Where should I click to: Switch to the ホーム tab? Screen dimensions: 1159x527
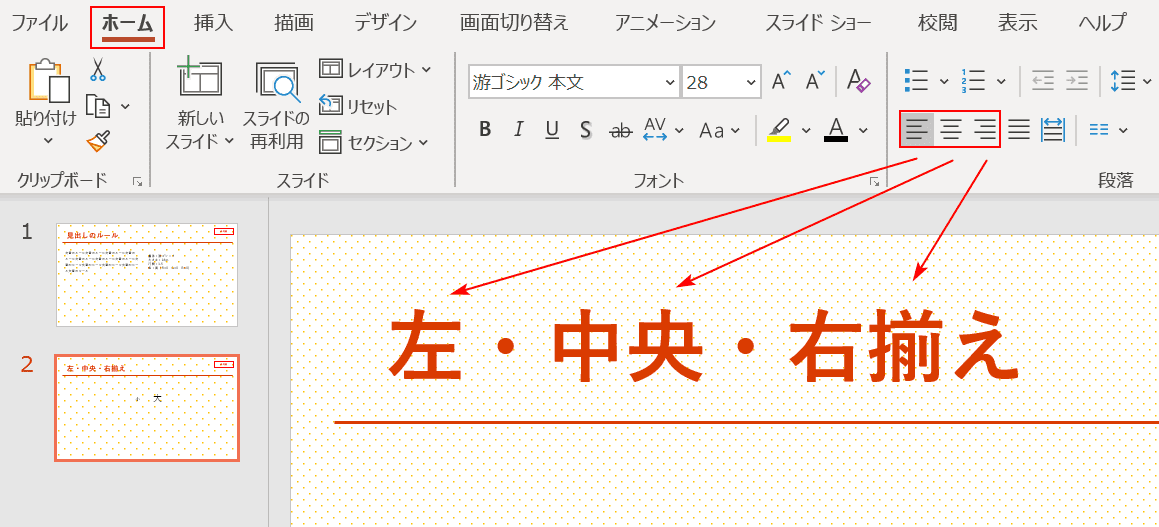pos(128,24)
